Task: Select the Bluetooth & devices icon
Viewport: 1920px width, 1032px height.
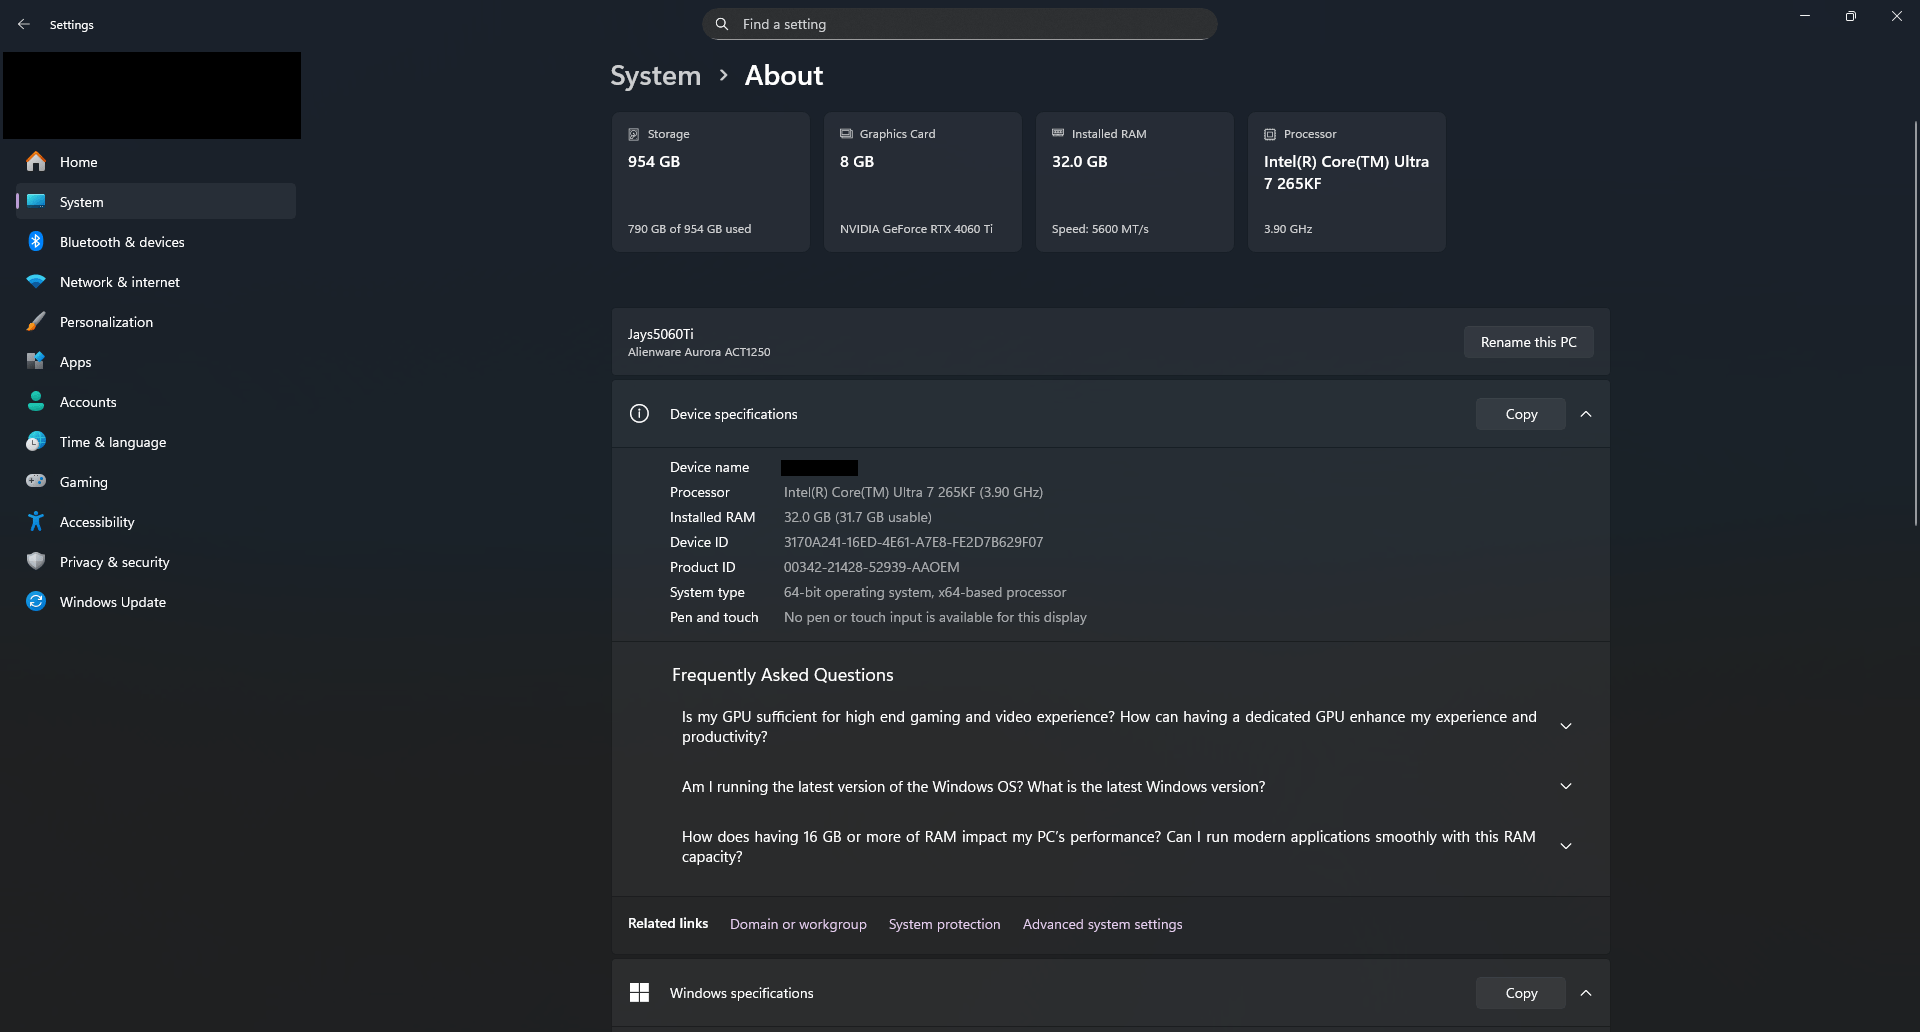Action: [36, 241]
